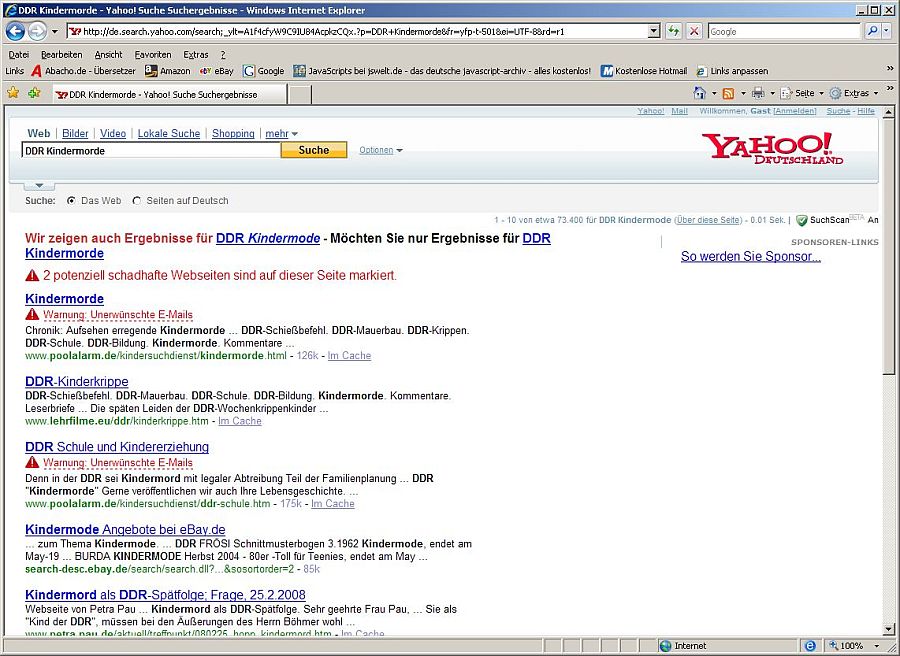Viewport: 900px width, 656px height.
Task: Open the Abacho.de - Übersetzer bookmark
Action: tap(84, 71)
